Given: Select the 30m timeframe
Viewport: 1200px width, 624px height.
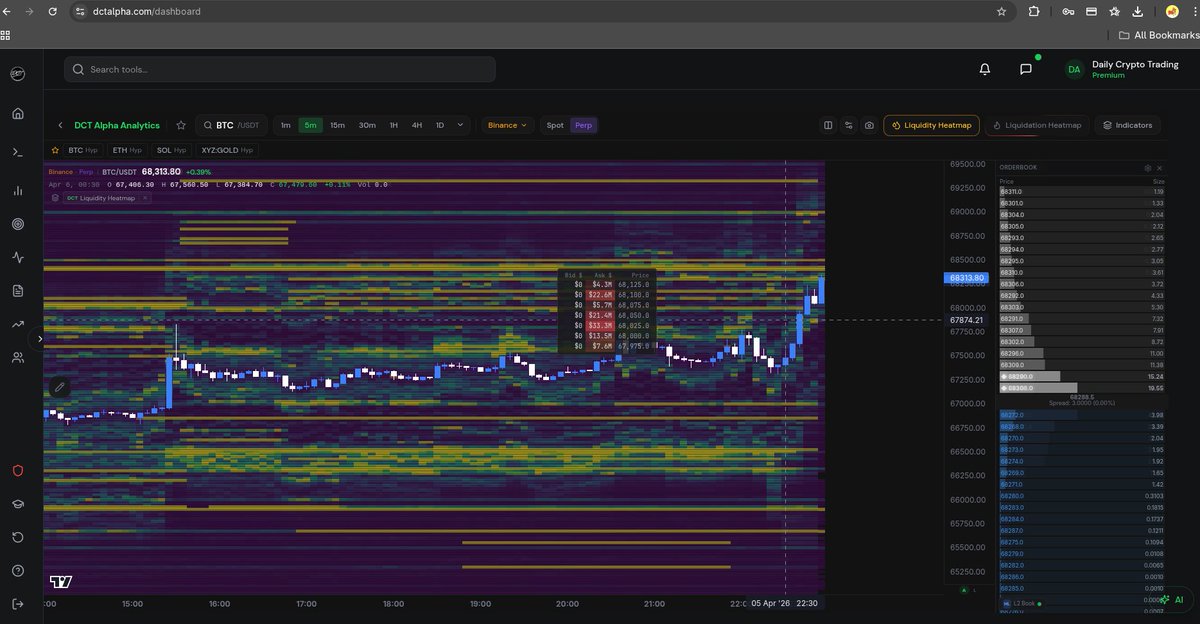Looking at the screenshot, I should 367,125.
